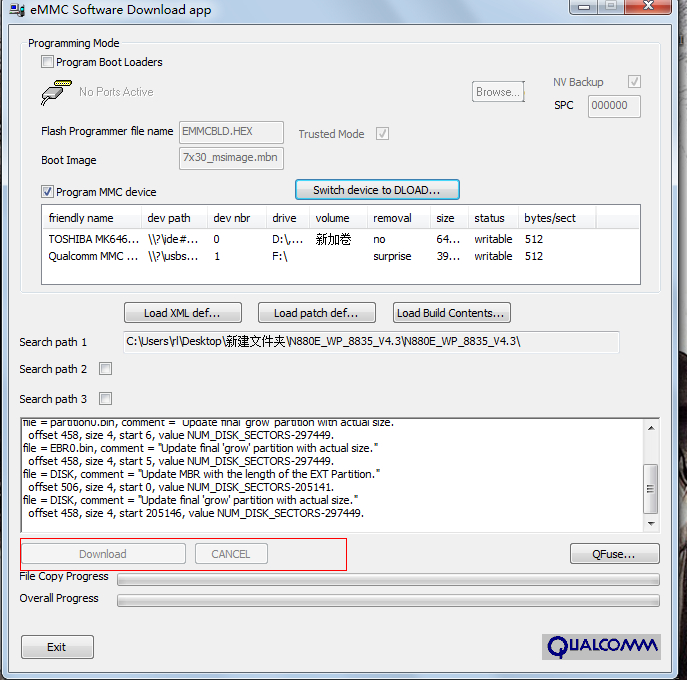Image resolution: width=687 pixels, height=680 pixels.
Task: Click log line with offset 506
Action: (181, 487)
